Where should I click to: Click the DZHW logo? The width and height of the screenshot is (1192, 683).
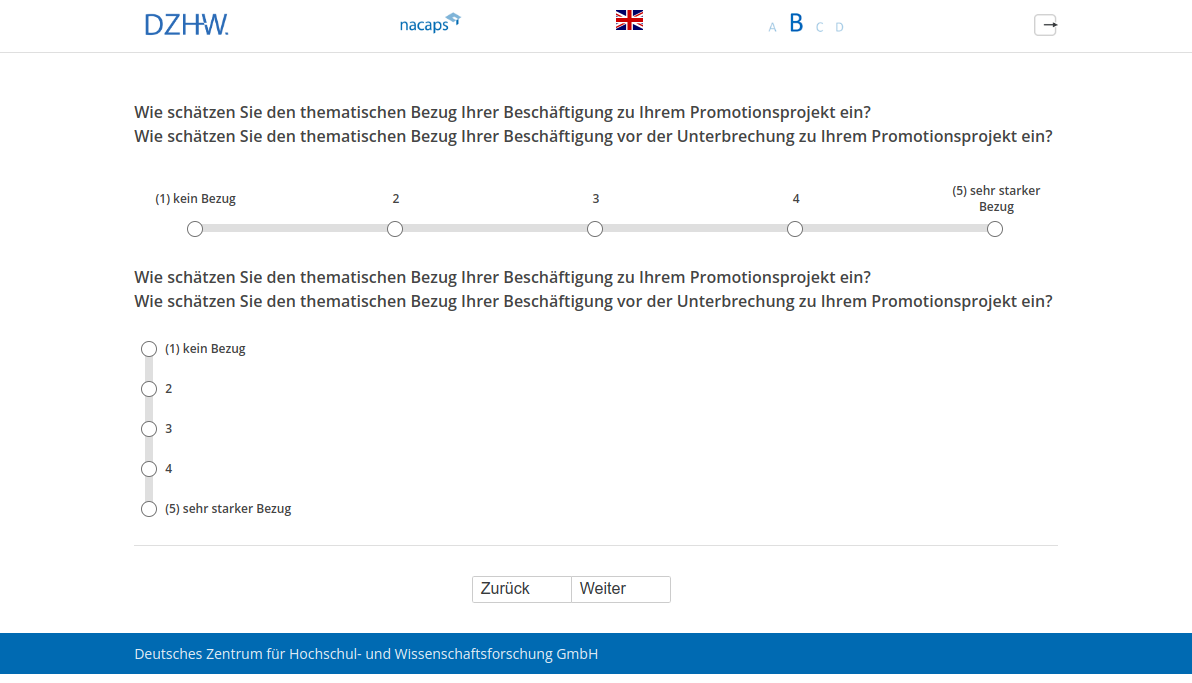tap(186, 25)
